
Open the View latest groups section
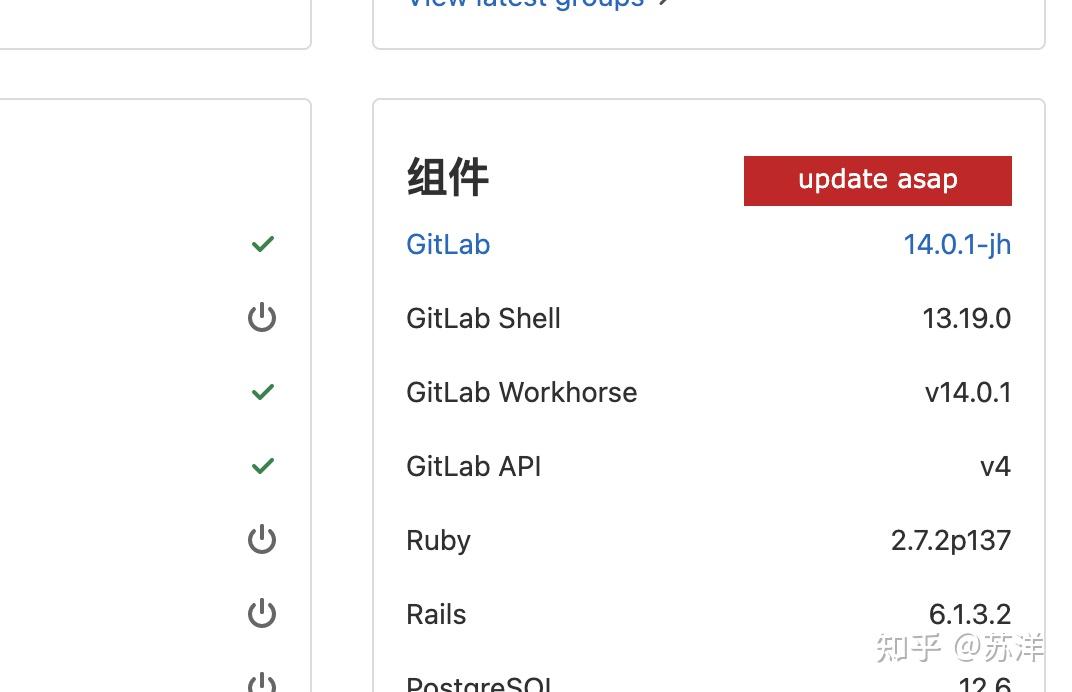(525, 4)
